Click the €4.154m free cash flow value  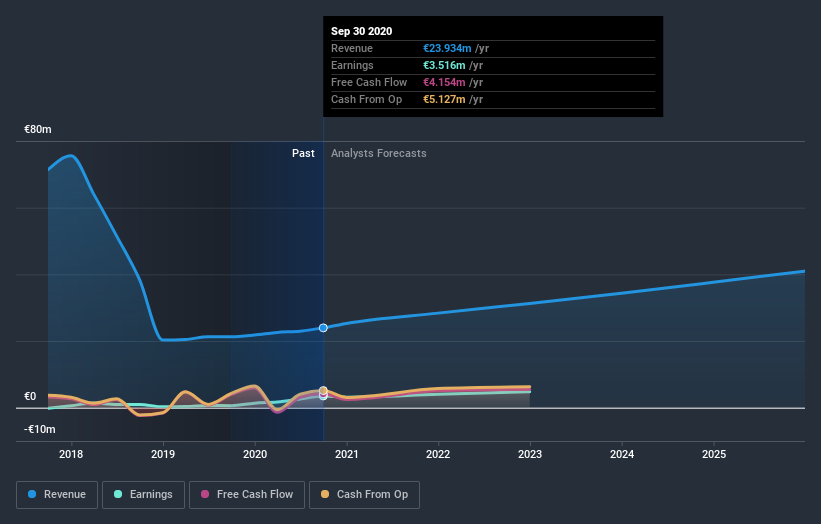pos(444,82)
